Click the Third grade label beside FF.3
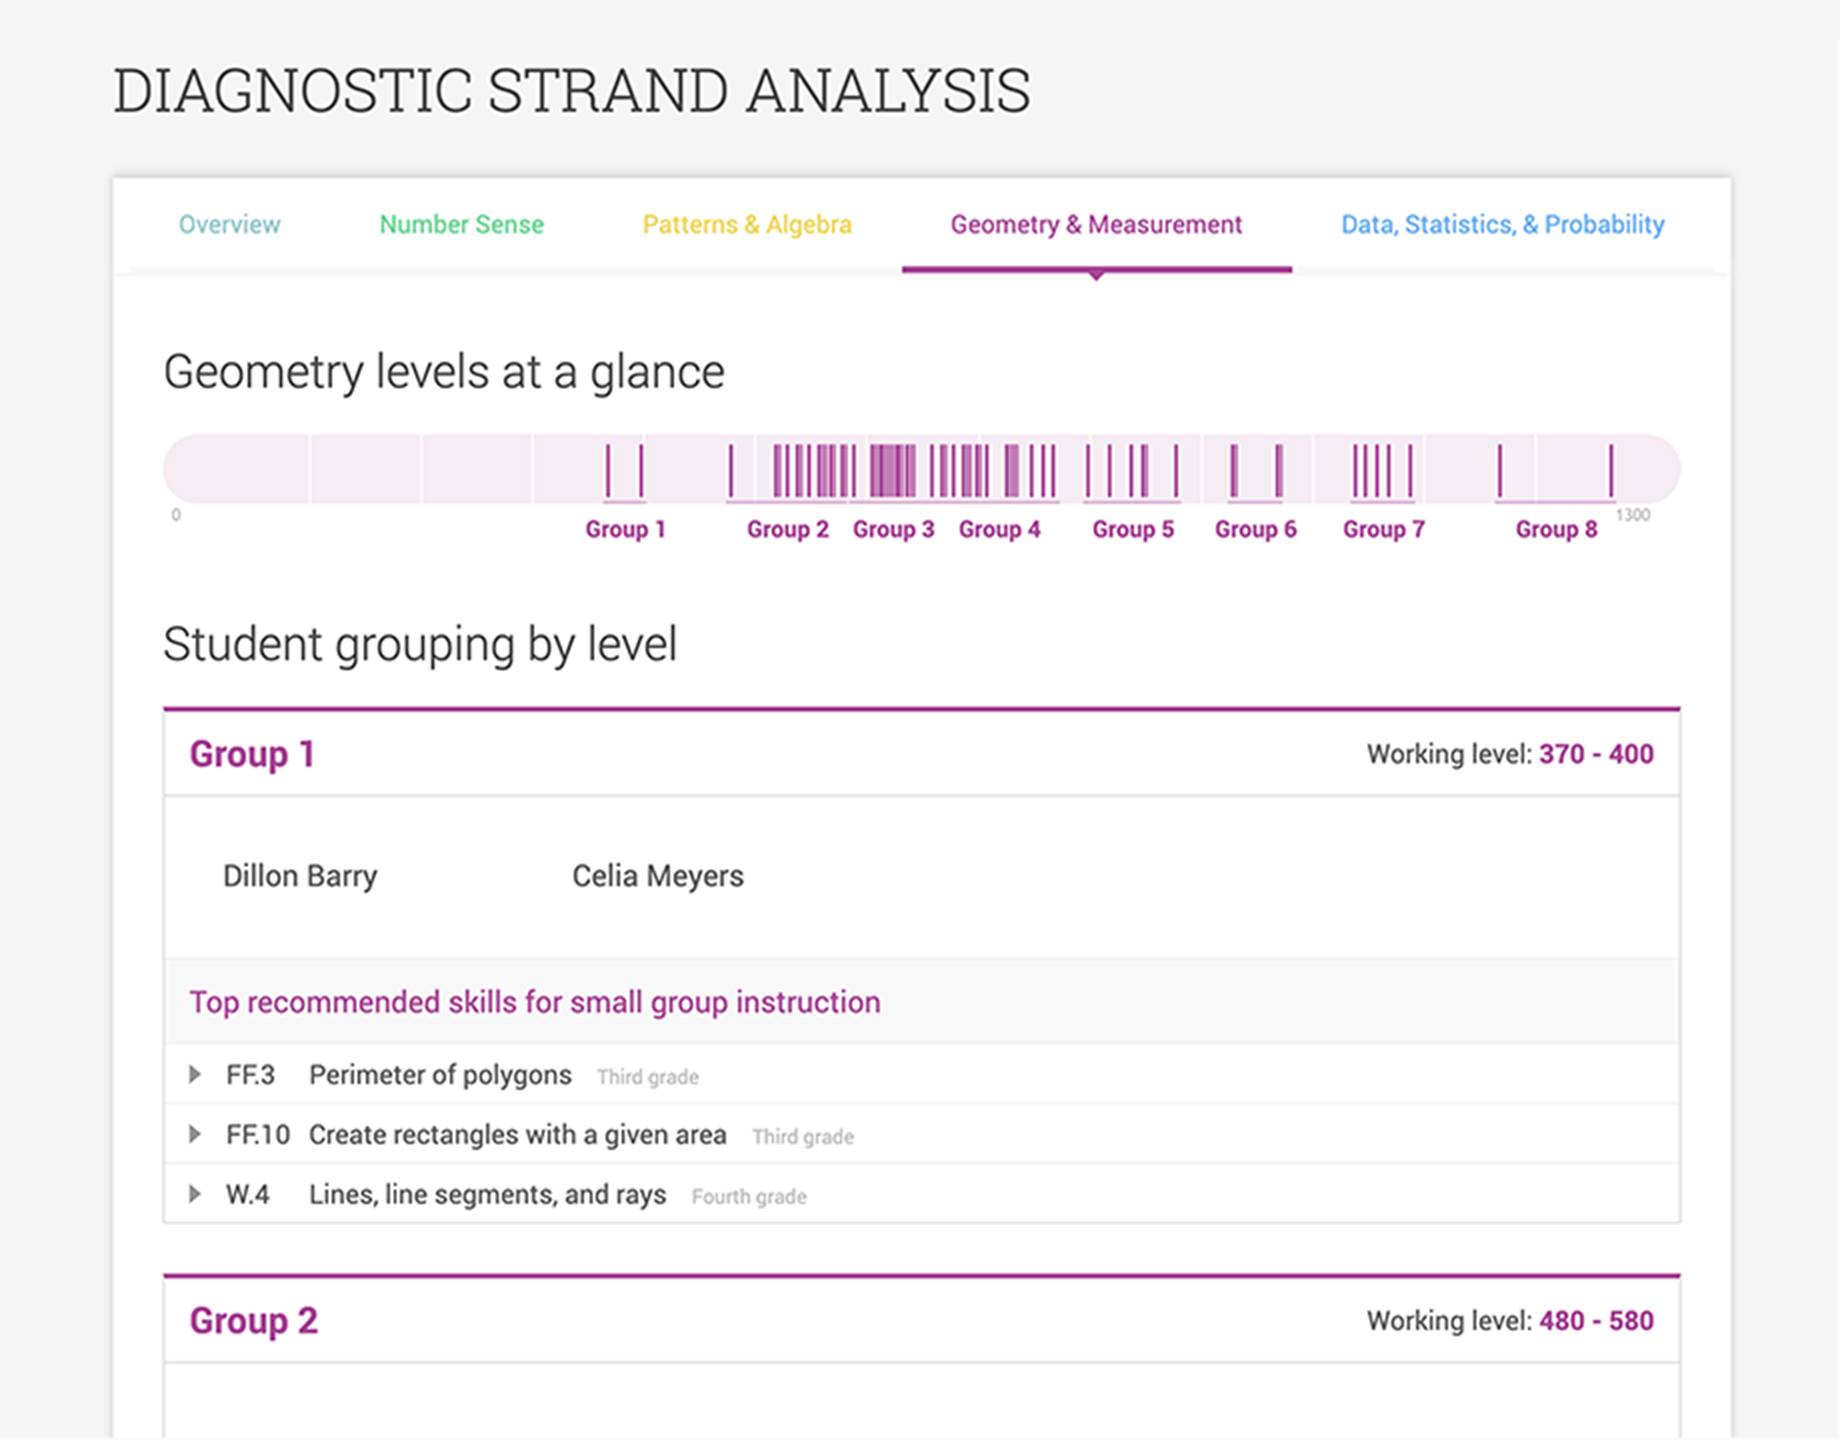Viewport: 1840px width, 1440px height. click(x=647, y=1077)
